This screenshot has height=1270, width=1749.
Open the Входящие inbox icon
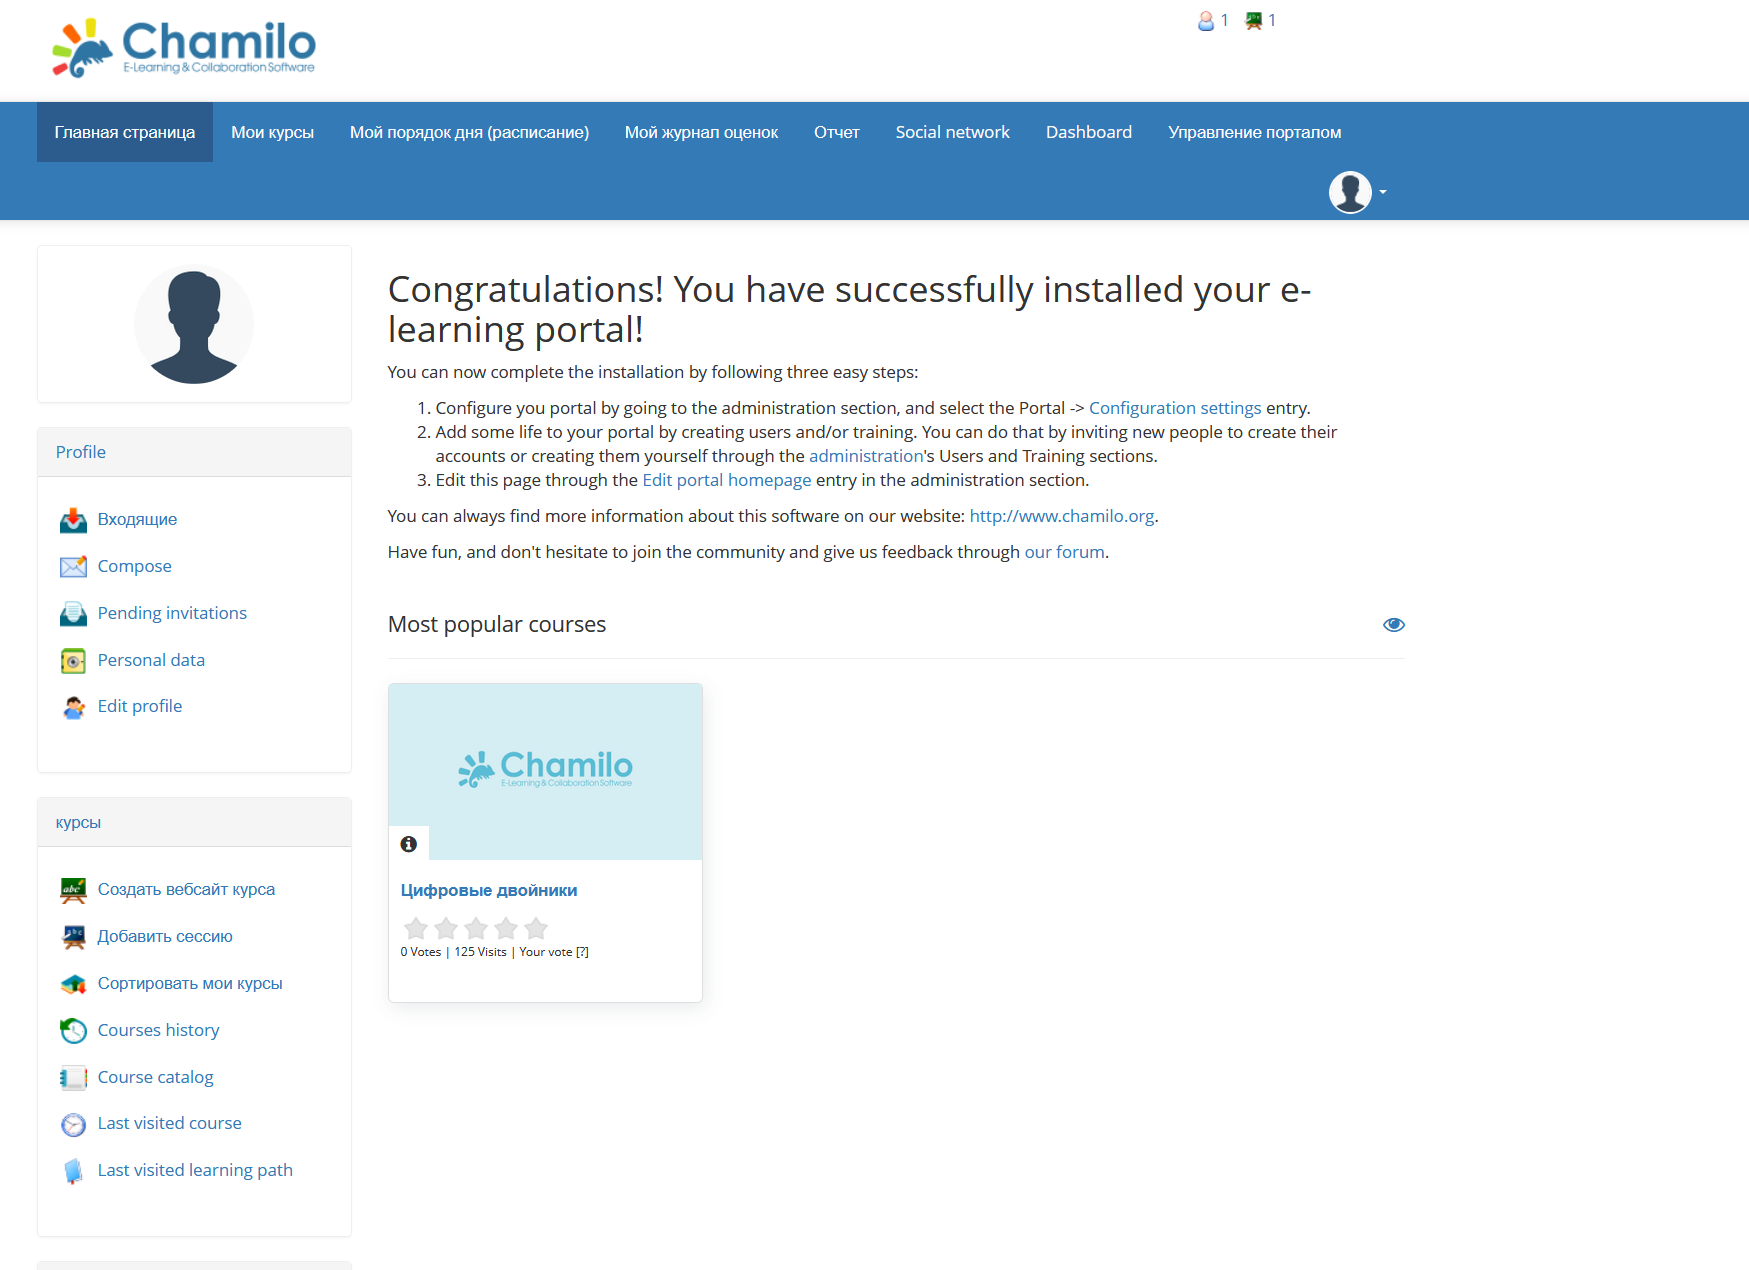73,520
